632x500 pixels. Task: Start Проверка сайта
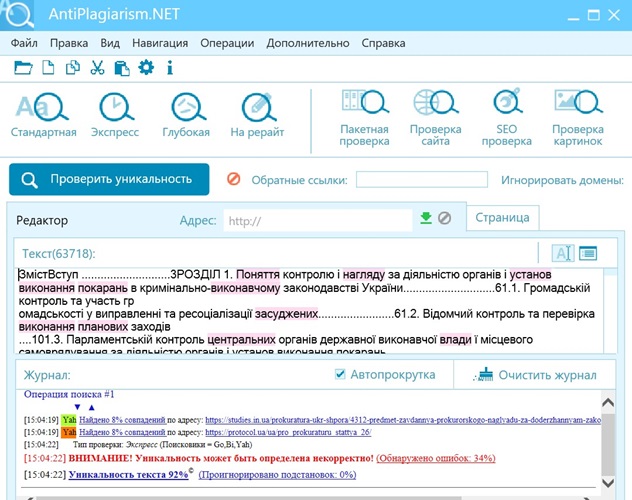point(435,118)
